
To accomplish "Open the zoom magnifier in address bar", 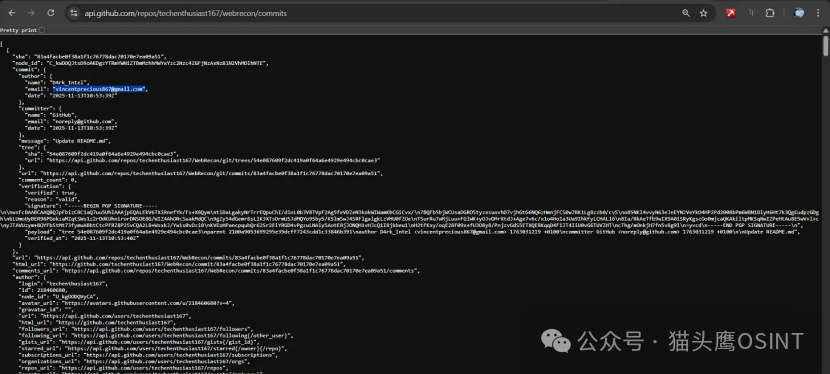I will [x=686, y=13].
